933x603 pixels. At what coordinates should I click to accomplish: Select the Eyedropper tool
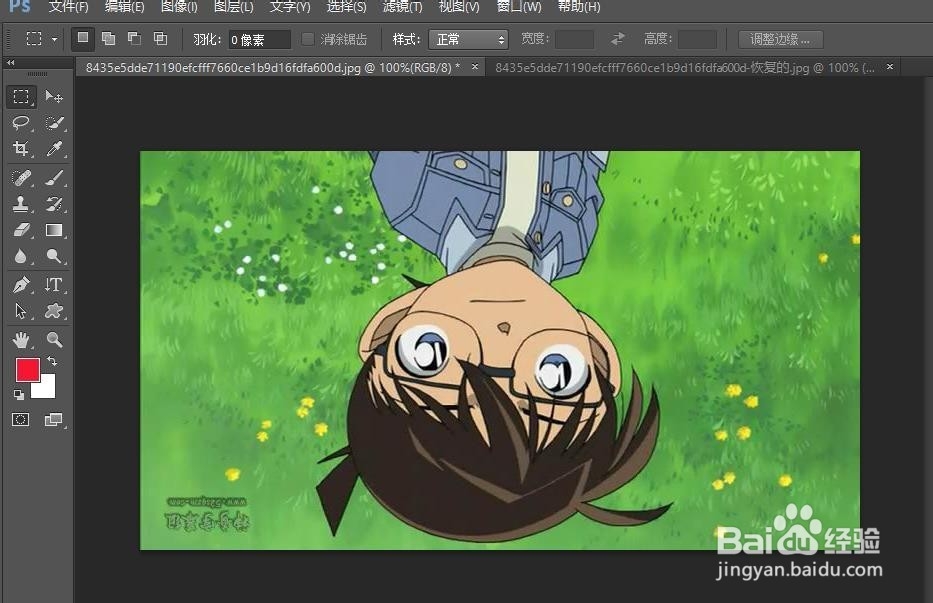(x=54, y=148)
